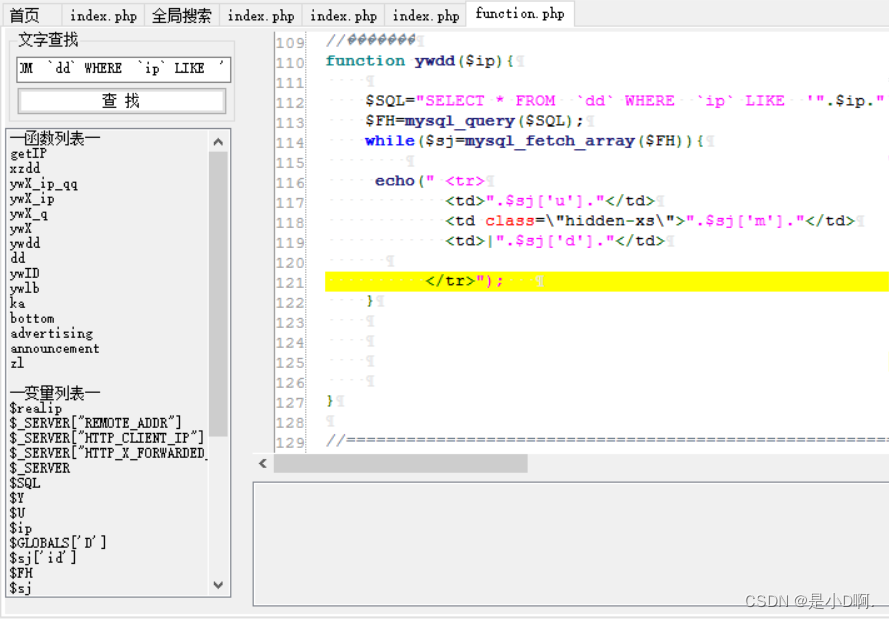Click the echo(" <tr> code line
Viewport: 889px width, 619px height.
tap(430, 181)
